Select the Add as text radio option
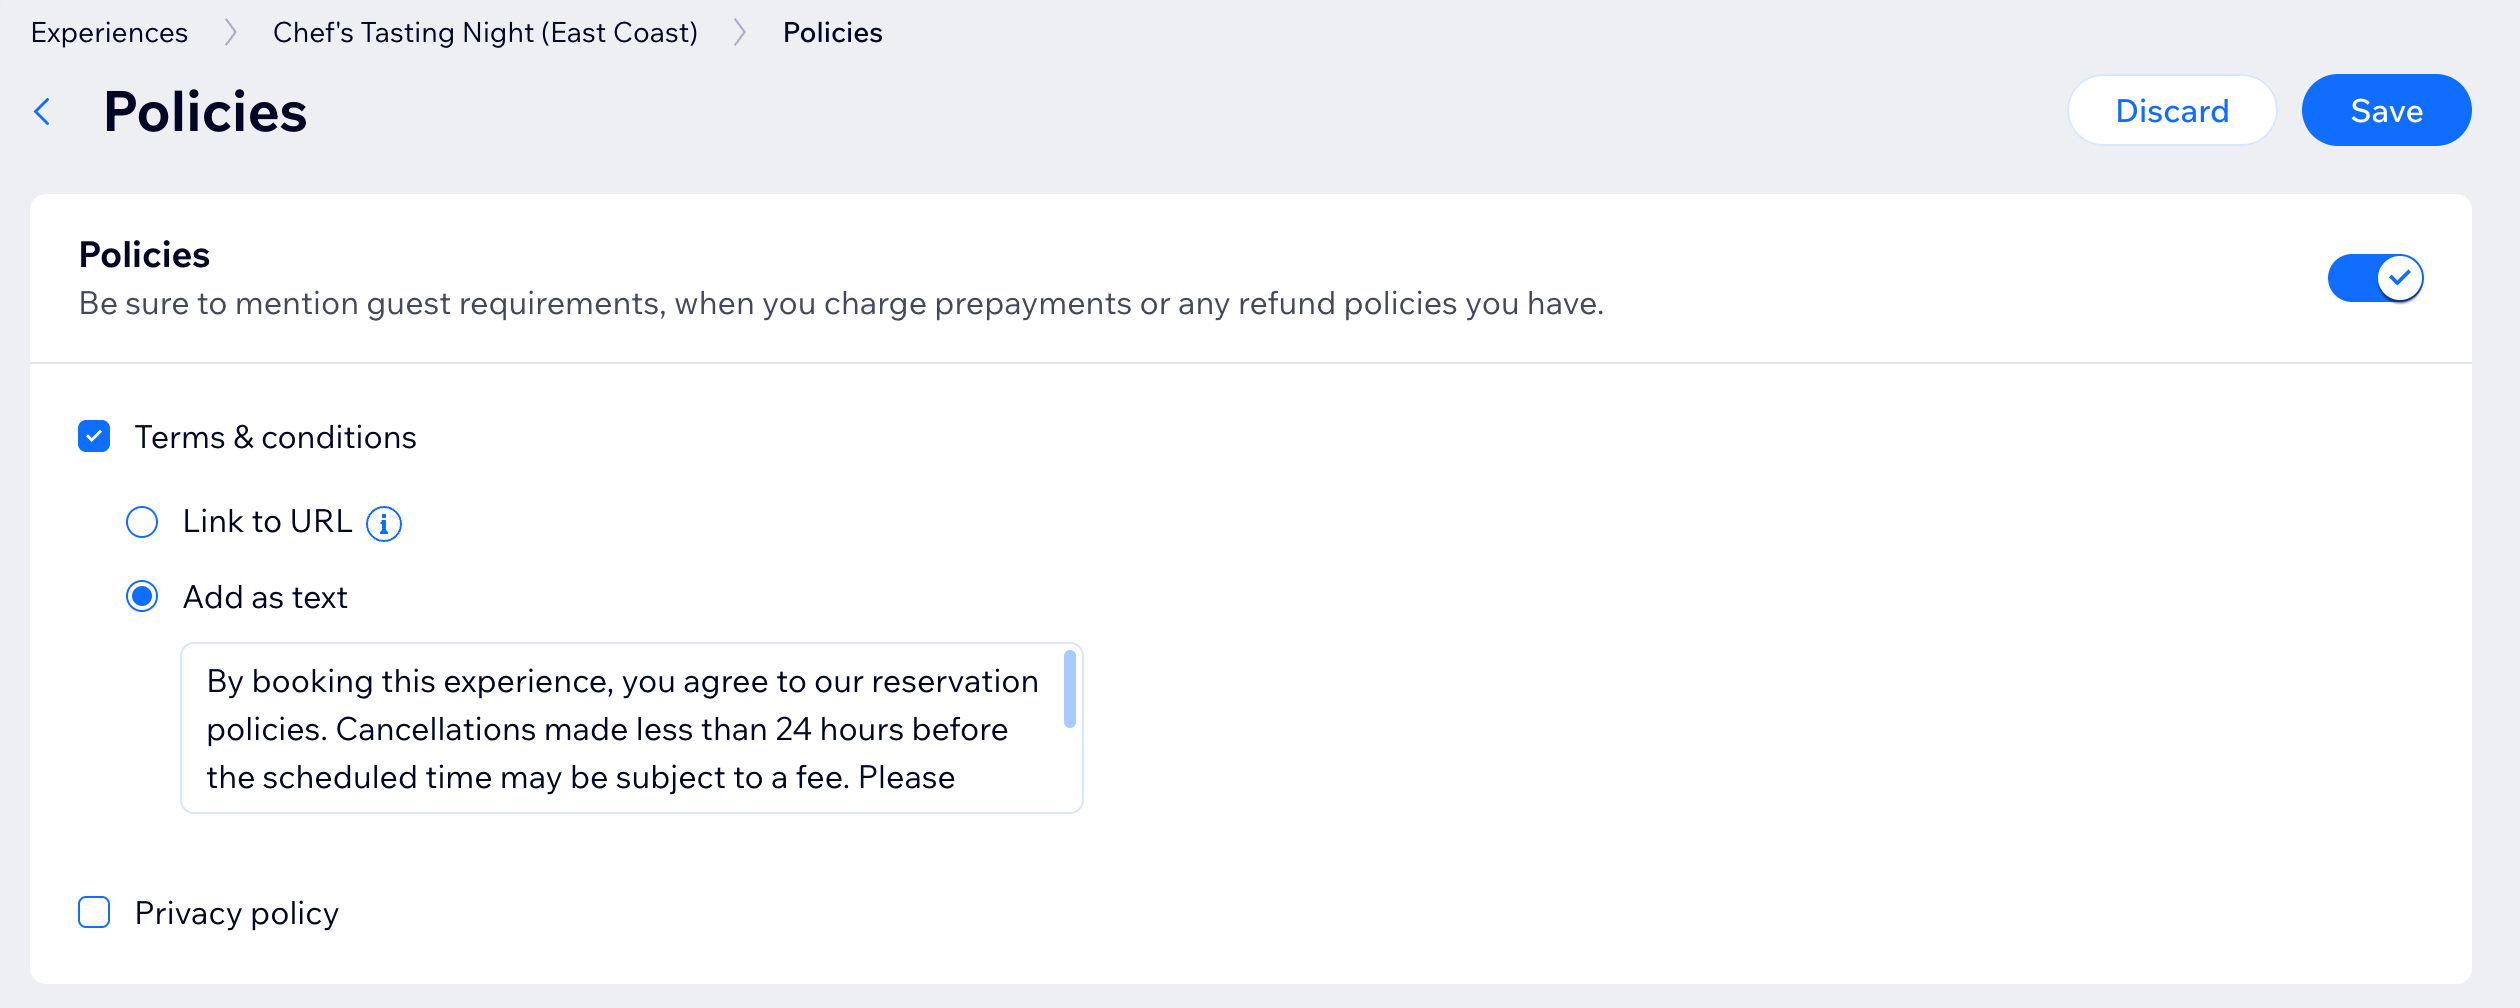 [142, 597]
